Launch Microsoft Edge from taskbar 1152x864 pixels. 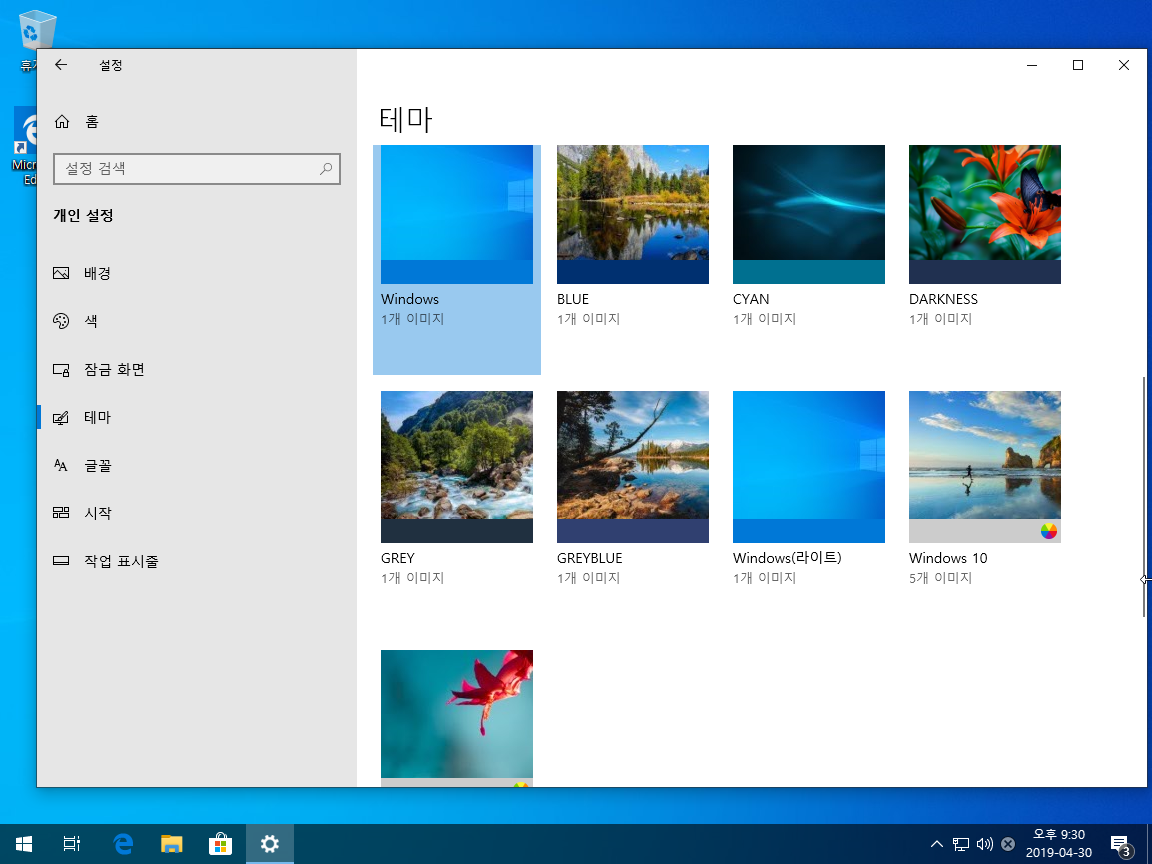[123, 843]
